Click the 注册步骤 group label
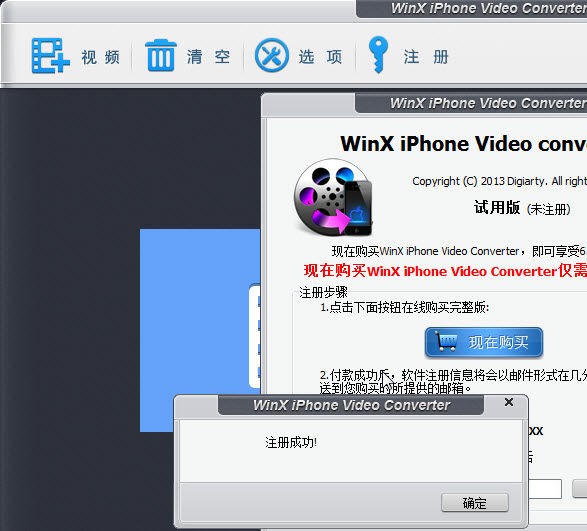Viewport: 587px width, 531px height. (x=323, y=292)
